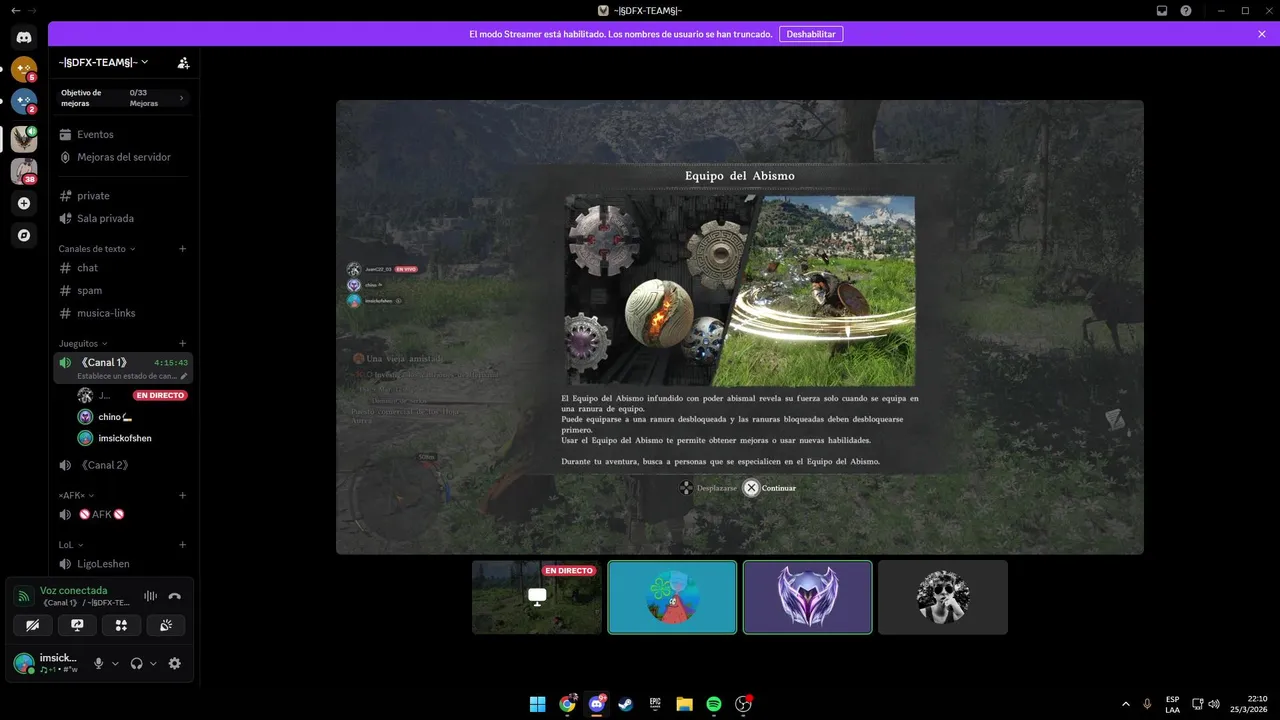Create a channel in Canales de texto

click(182, 249)
